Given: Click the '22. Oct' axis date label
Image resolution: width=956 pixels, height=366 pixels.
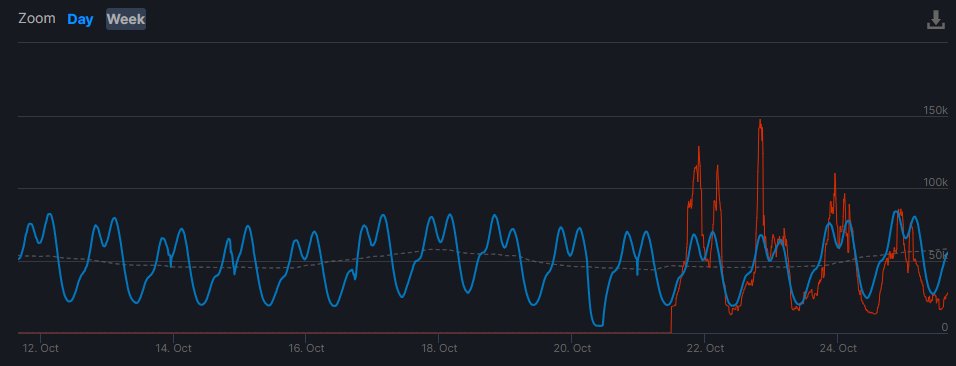Looking at the screenshot, I should tap(705, 348).
